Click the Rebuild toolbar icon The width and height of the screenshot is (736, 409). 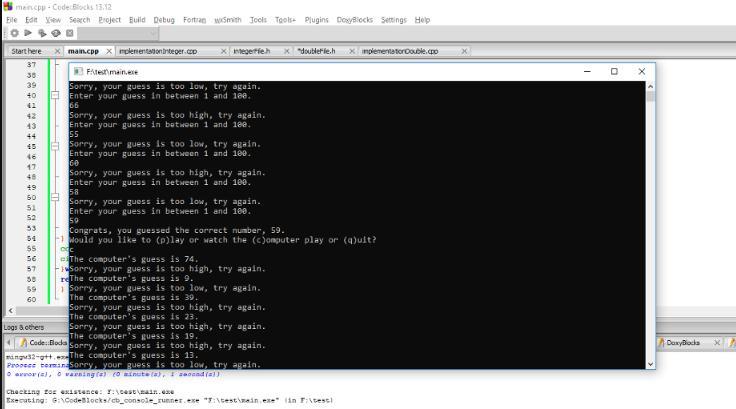tap(56, 33)
